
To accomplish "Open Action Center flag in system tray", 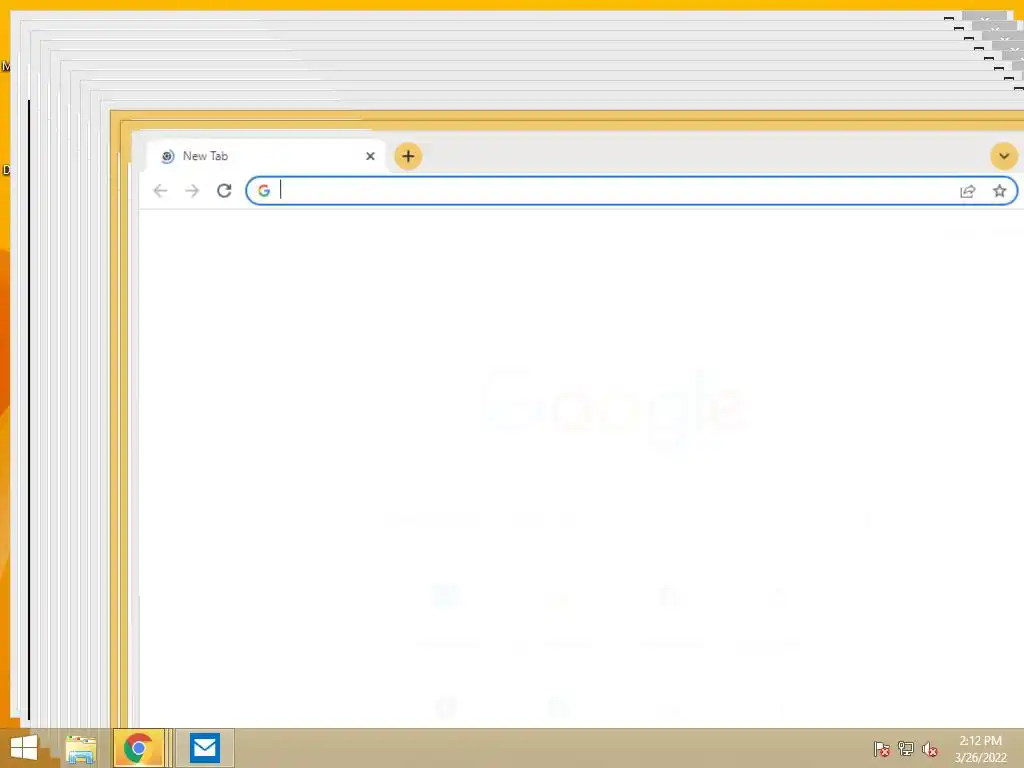I will [x=881, y=748].
